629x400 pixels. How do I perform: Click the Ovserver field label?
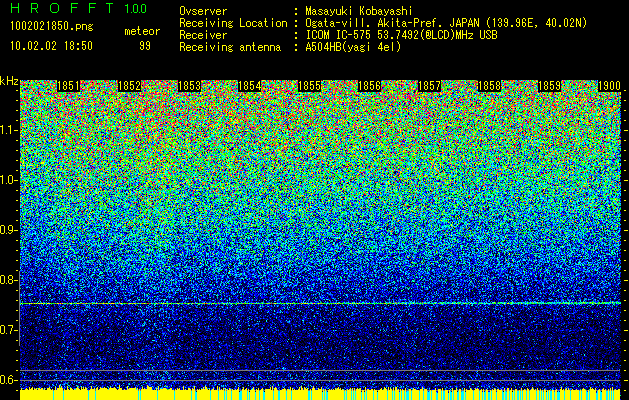(203, 11)
